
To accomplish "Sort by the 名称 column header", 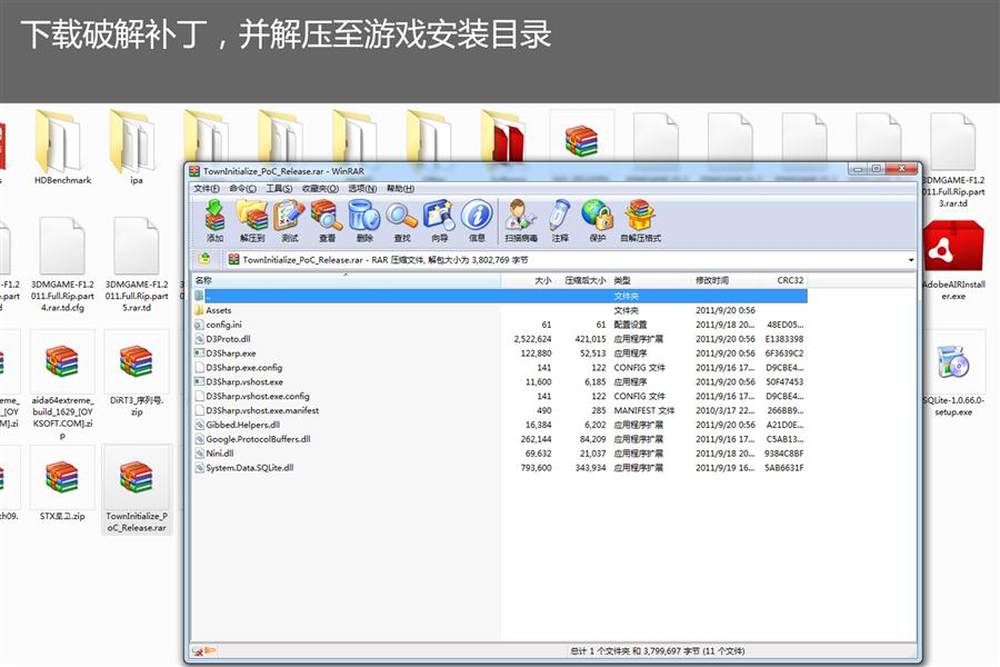I will tap(347, 280).
